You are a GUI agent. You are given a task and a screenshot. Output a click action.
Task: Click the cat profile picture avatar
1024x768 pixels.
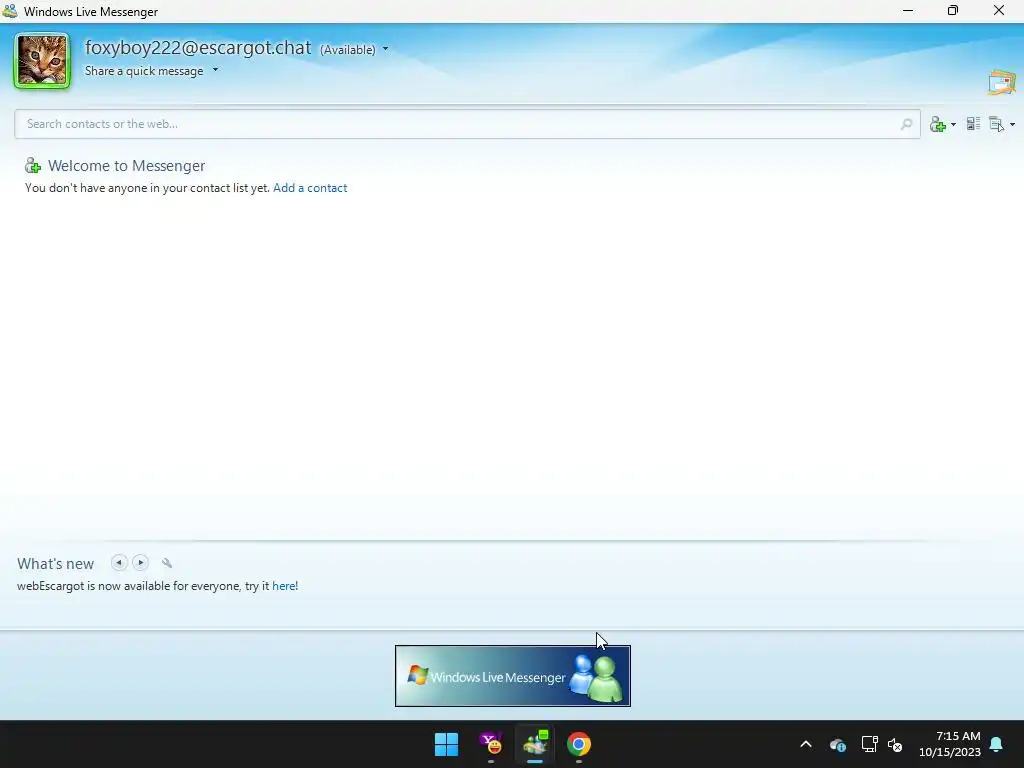(x=42, y=61)
